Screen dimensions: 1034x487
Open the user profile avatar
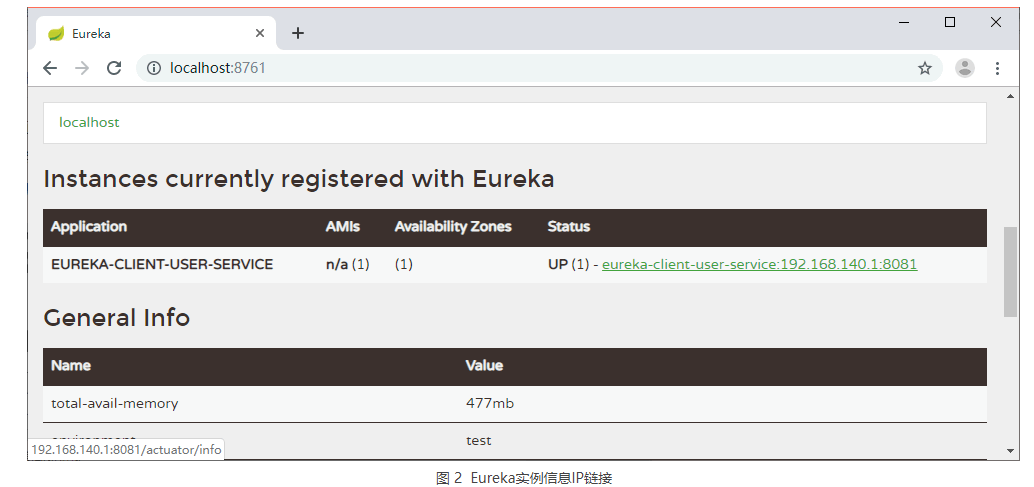(965, 68)
